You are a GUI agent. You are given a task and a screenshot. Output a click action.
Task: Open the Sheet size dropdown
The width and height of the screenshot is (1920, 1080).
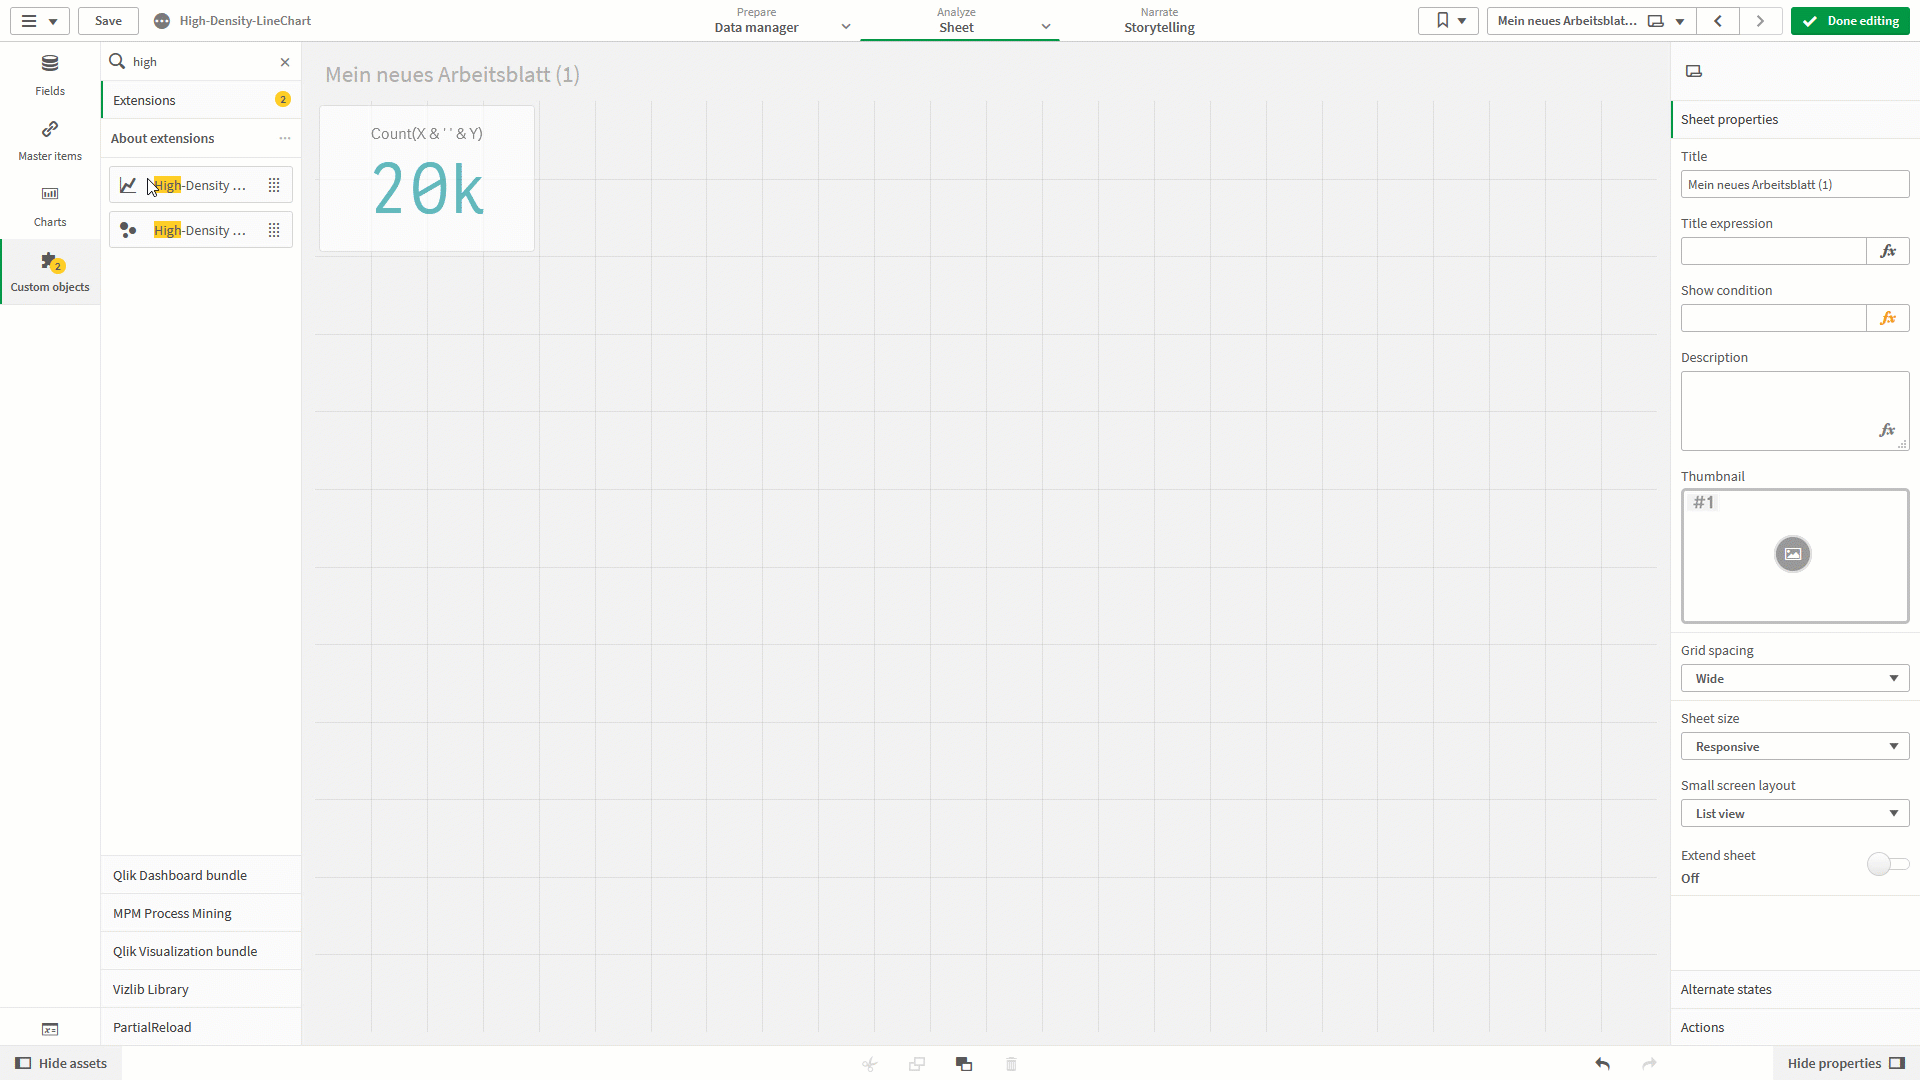pyautogui.click(x=1793, y=746)
